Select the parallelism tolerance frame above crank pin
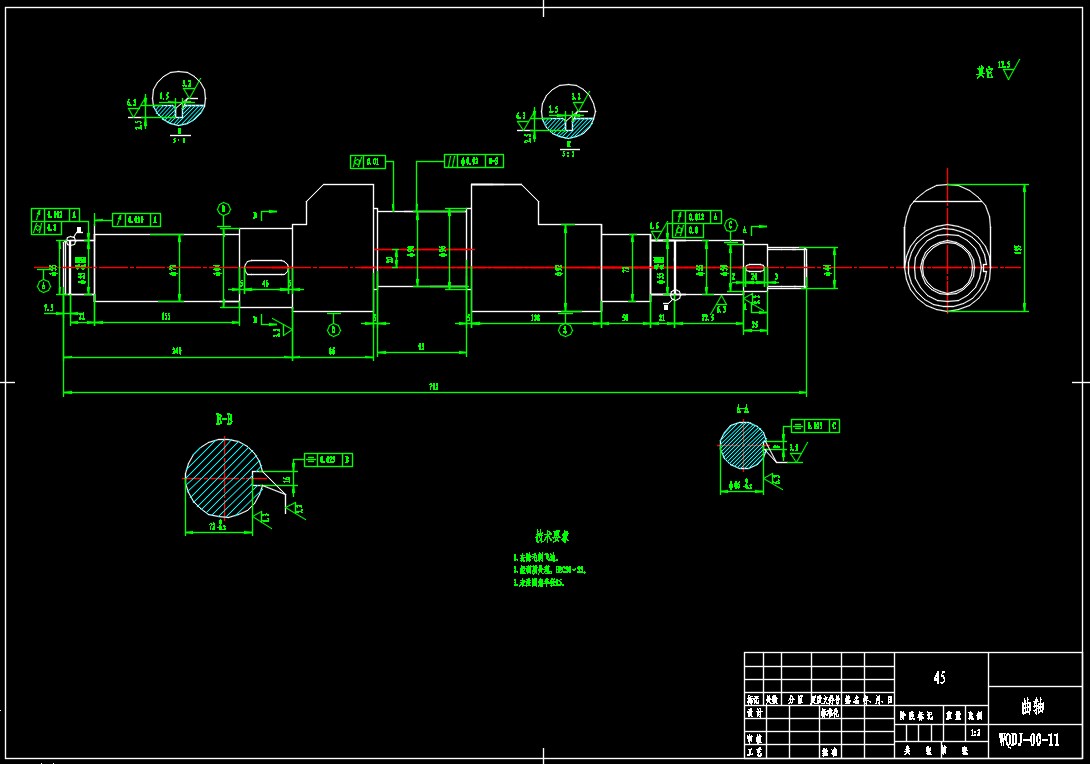 pyautogui.click(x=473, y=161)
